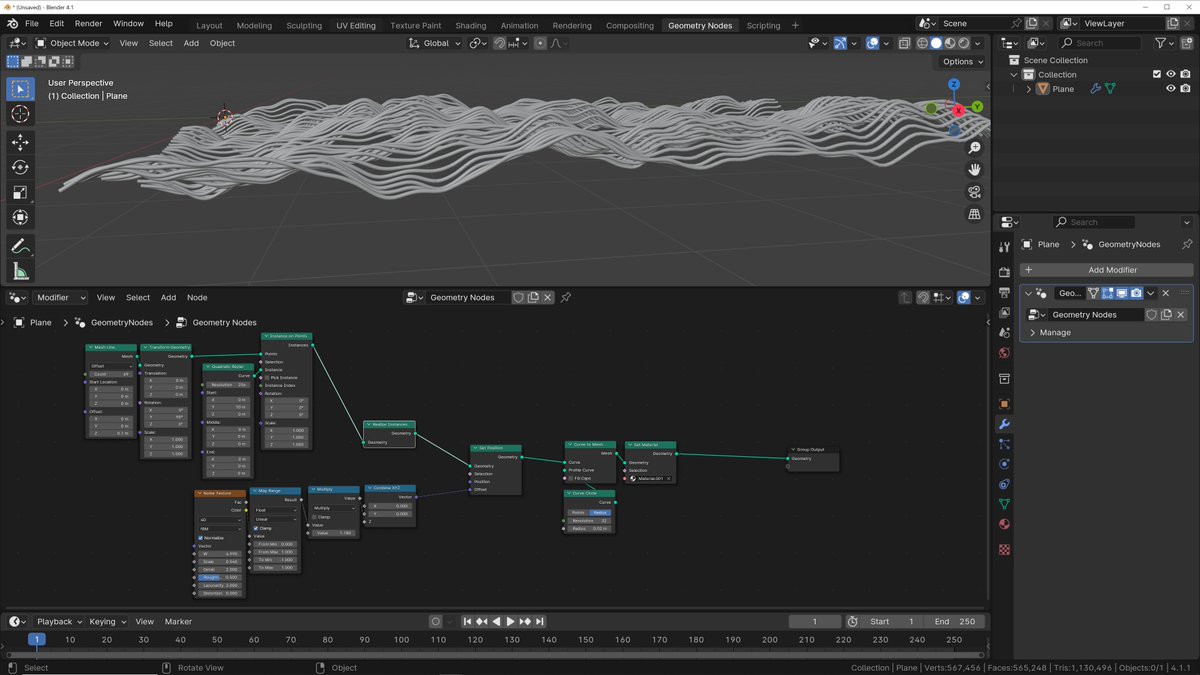Screen dimensions: 1200x675
Task: Disable Plane in renders via camera icon
Action: tap(1185, 88)
